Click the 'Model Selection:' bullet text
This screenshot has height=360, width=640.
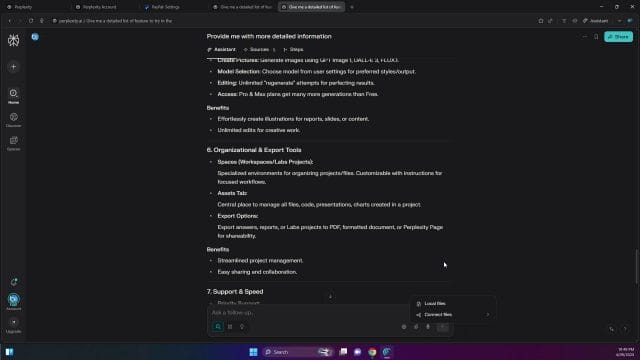[x=239, y=71]
